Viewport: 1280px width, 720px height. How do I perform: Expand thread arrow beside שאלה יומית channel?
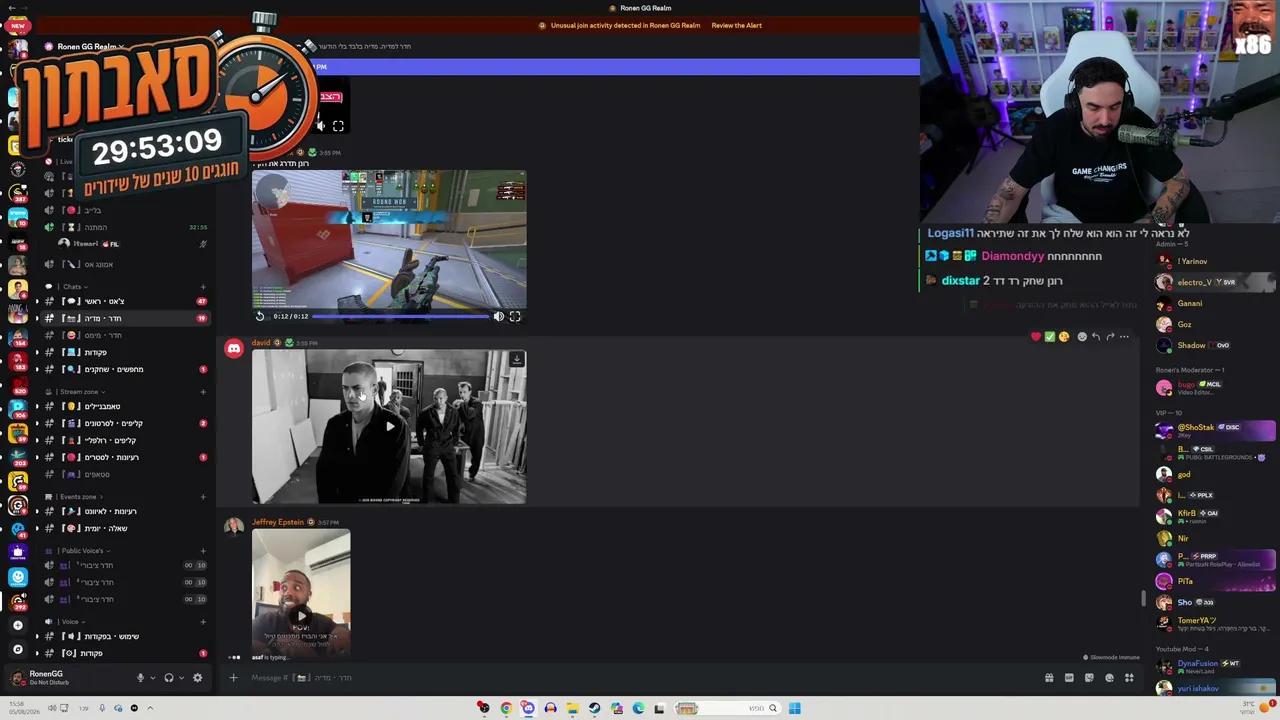[x=37, y=528]
